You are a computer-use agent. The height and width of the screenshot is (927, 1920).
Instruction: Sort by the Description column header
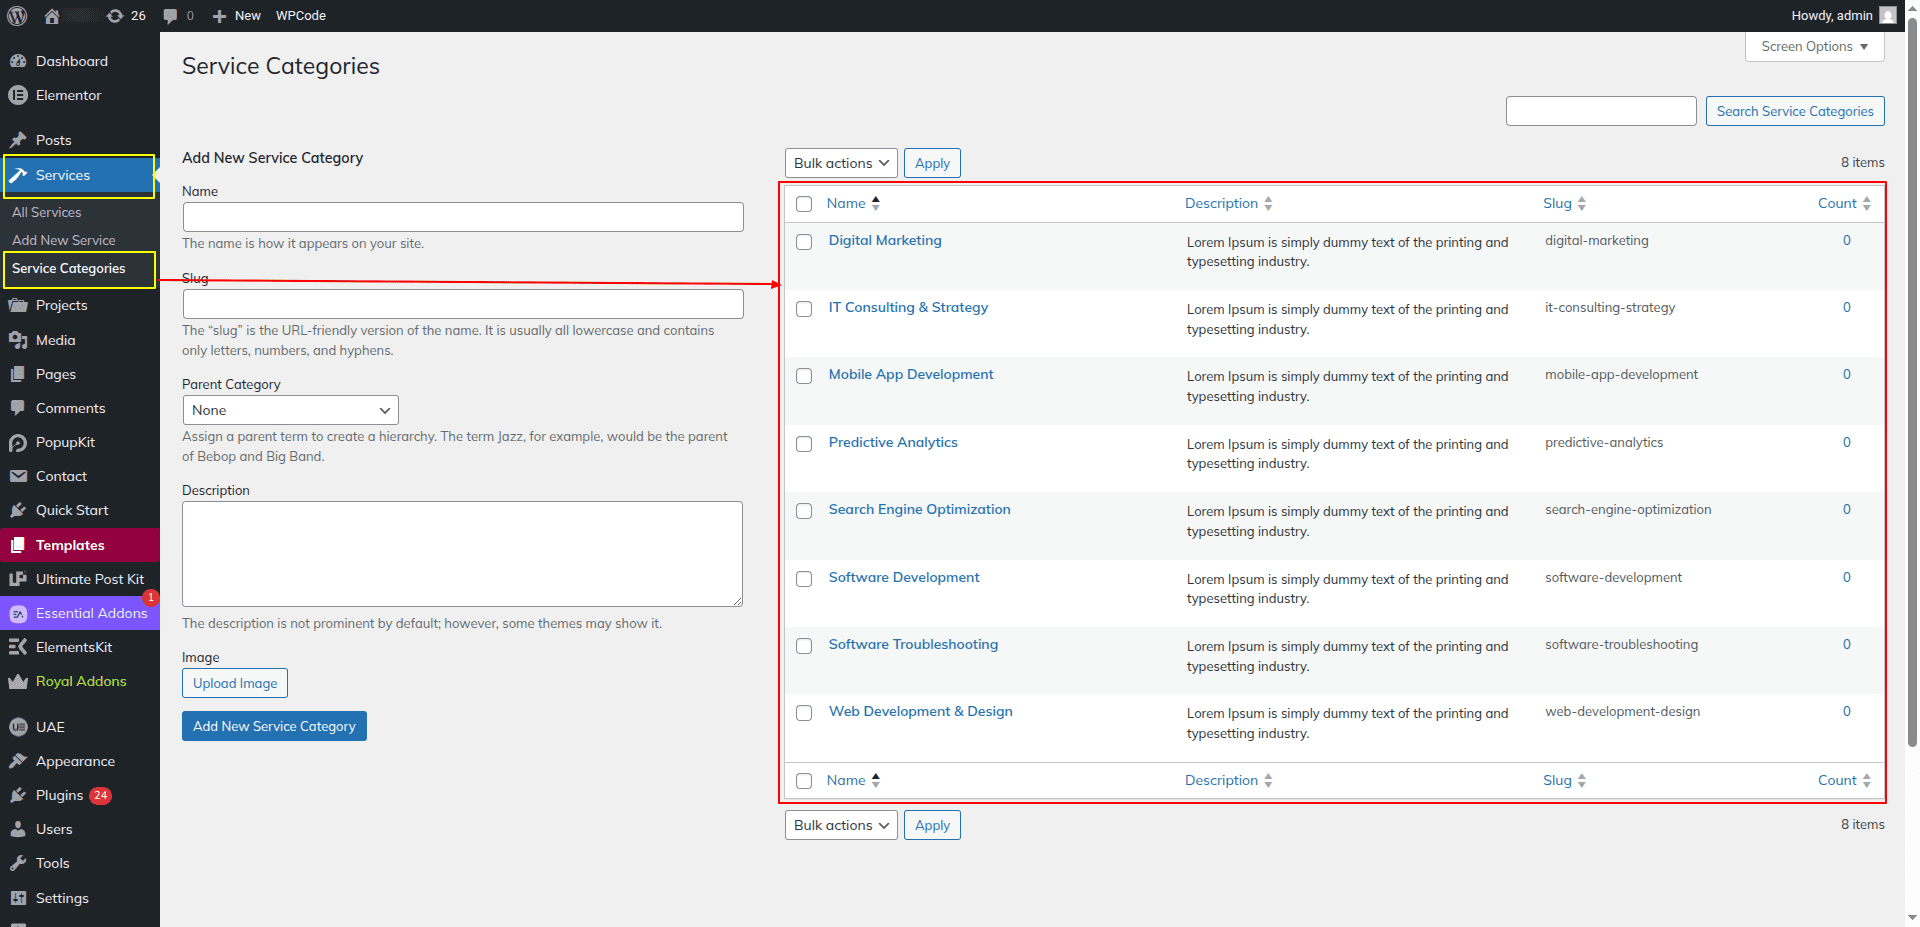point(1228,203)
